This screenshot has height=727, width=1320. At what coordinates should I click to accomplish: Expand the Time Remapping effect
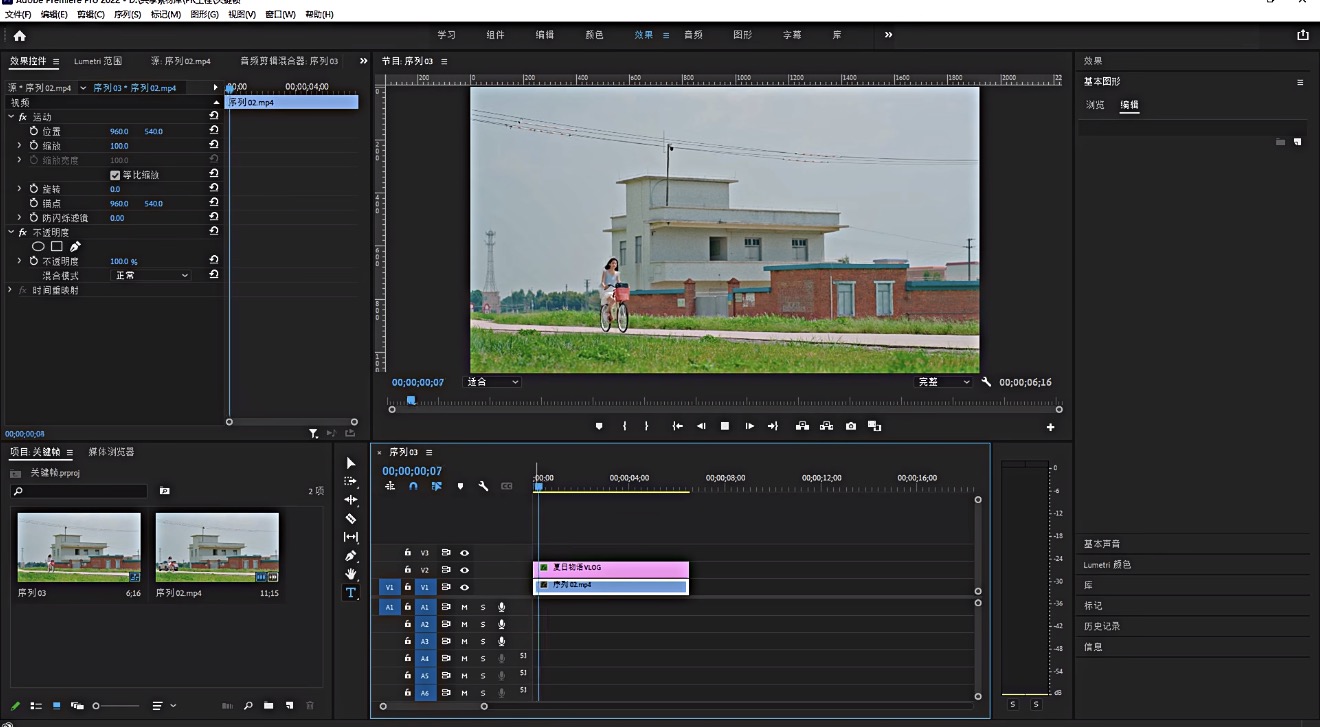tap(10, 290)
